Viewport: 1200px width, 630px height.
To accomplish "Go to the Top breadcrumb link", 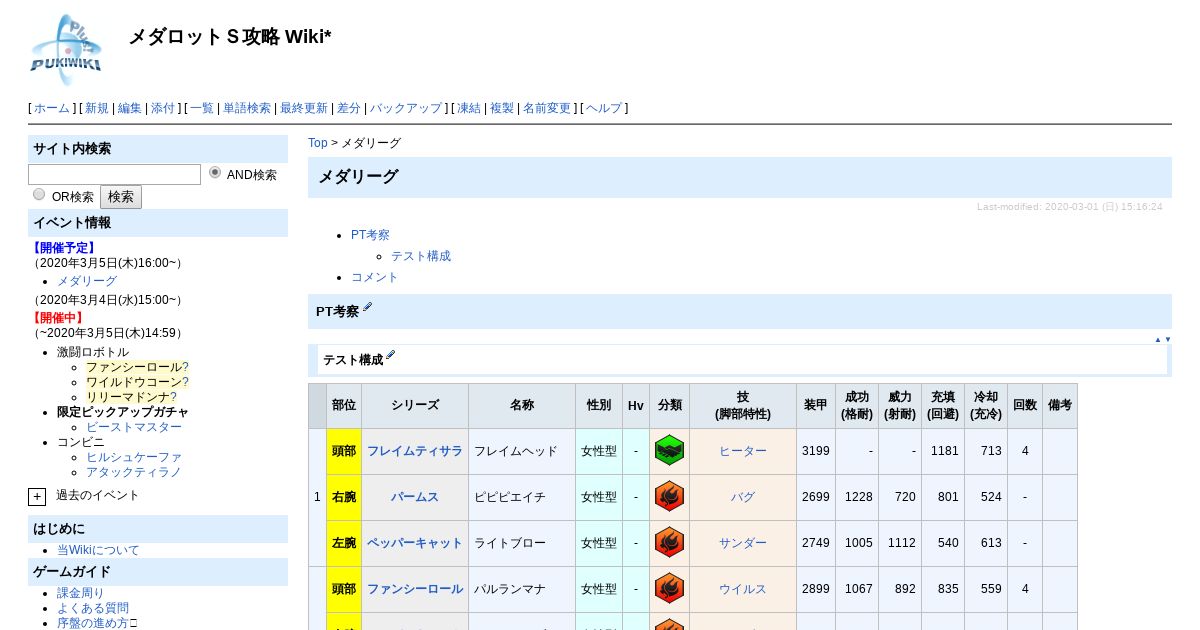I will pos(318,143).
